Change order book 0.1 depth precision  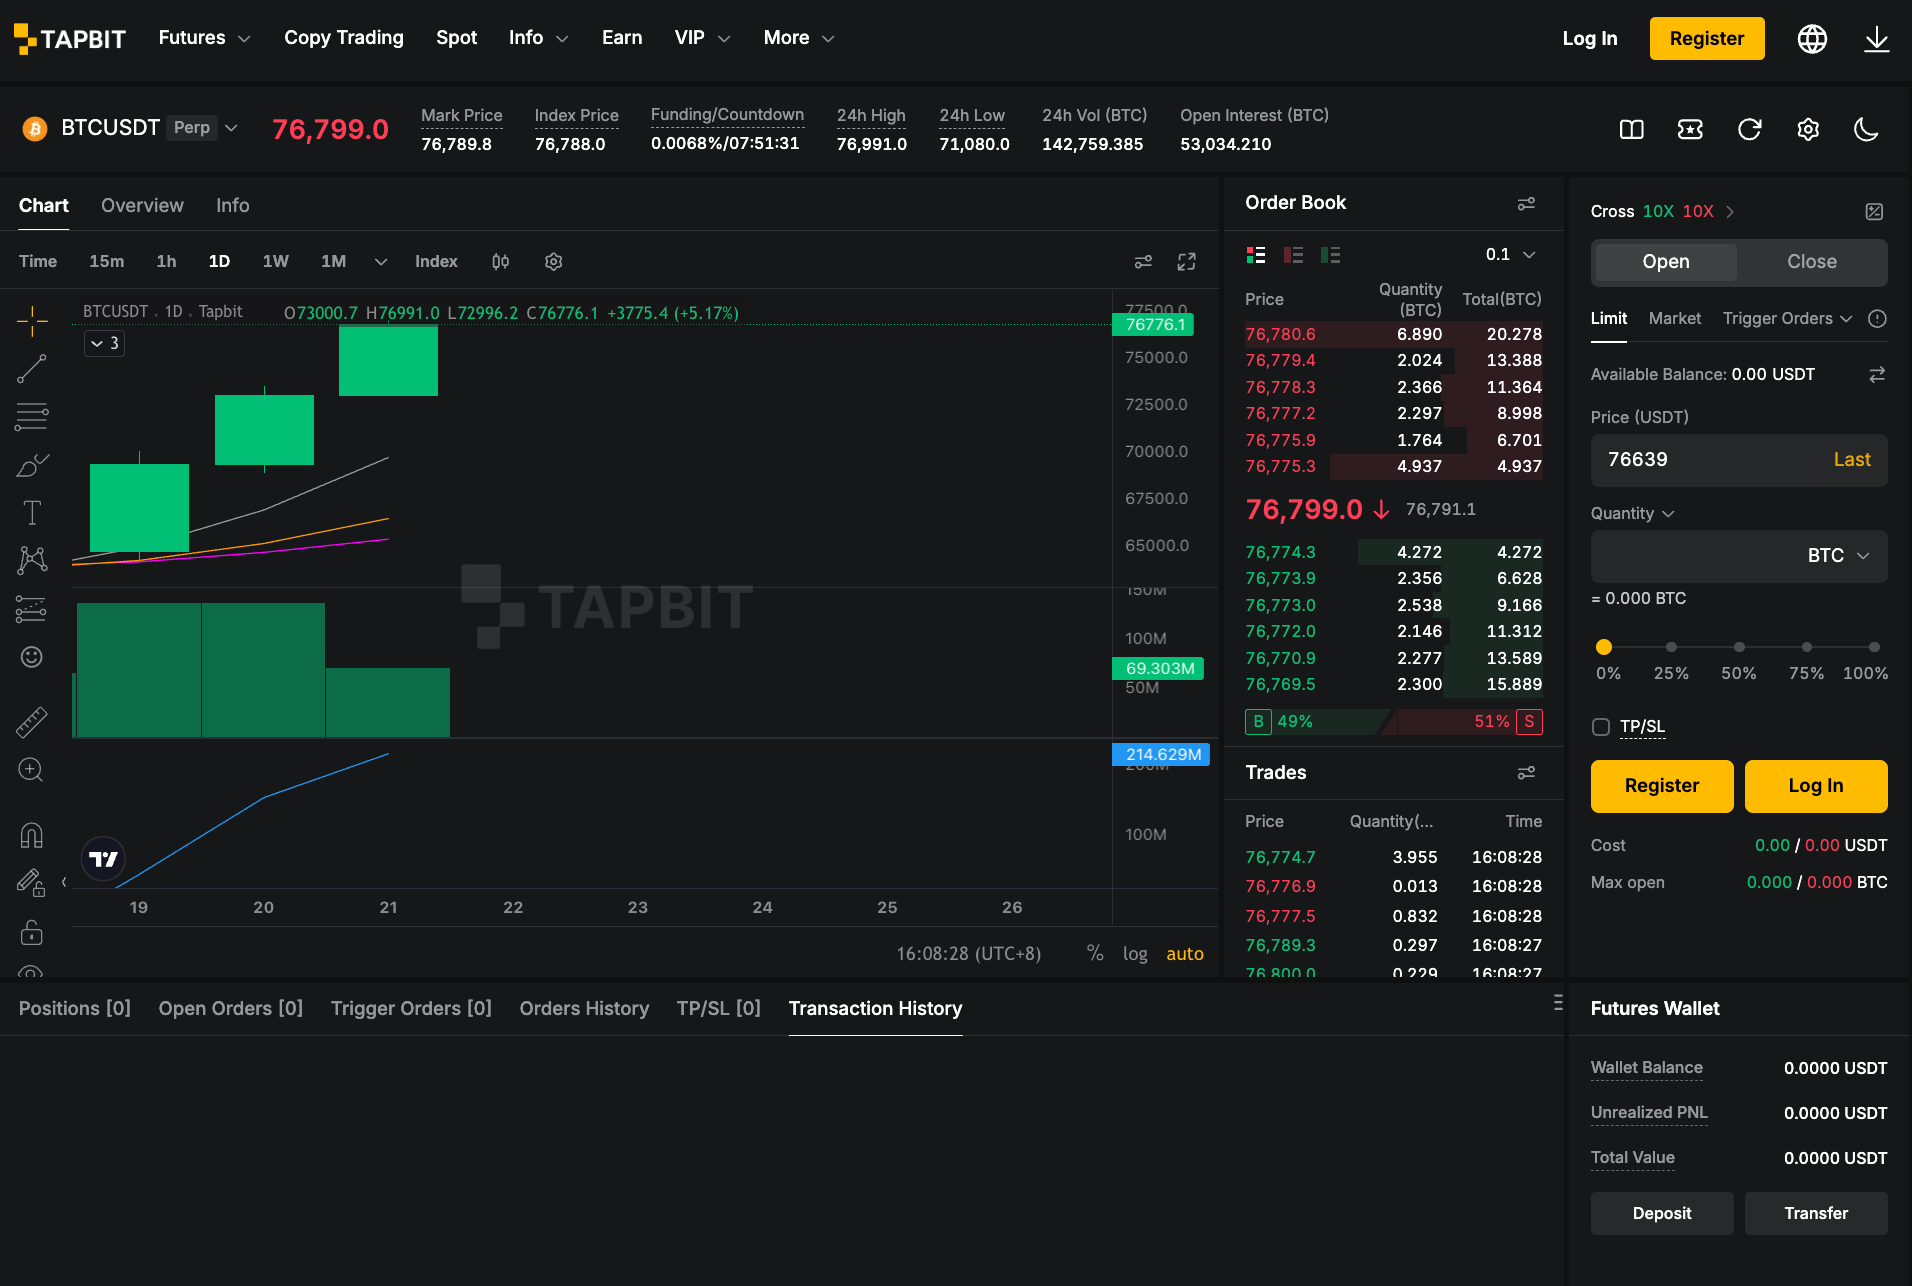tap(1510, 254)
